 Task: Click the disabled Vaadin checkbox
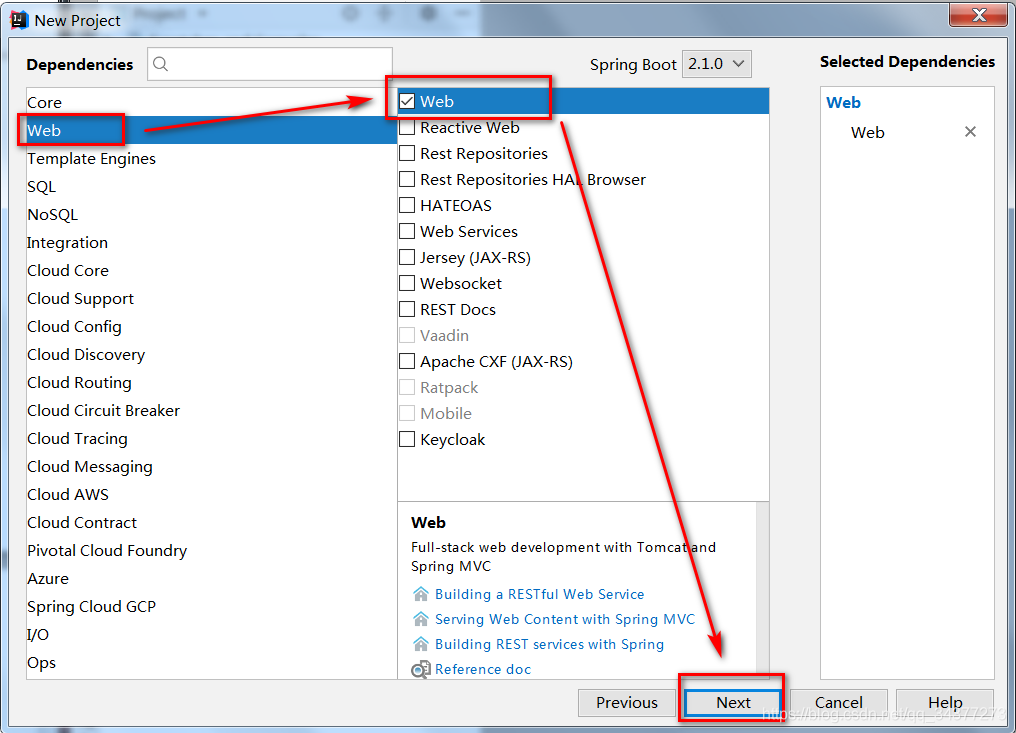tap(407, 335)
